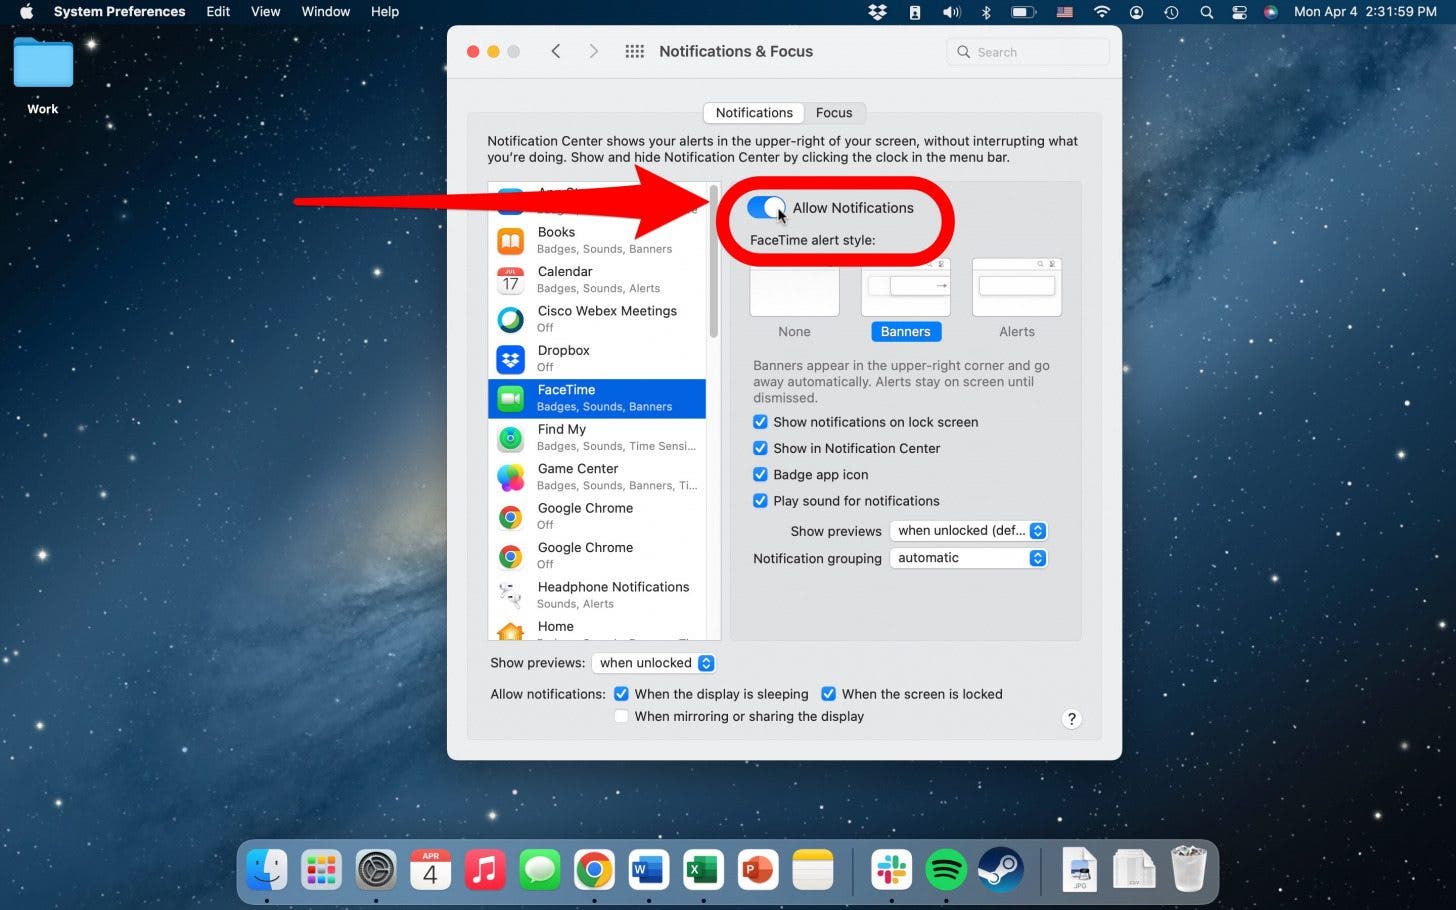Open the View menu

(x=265, y=12)
